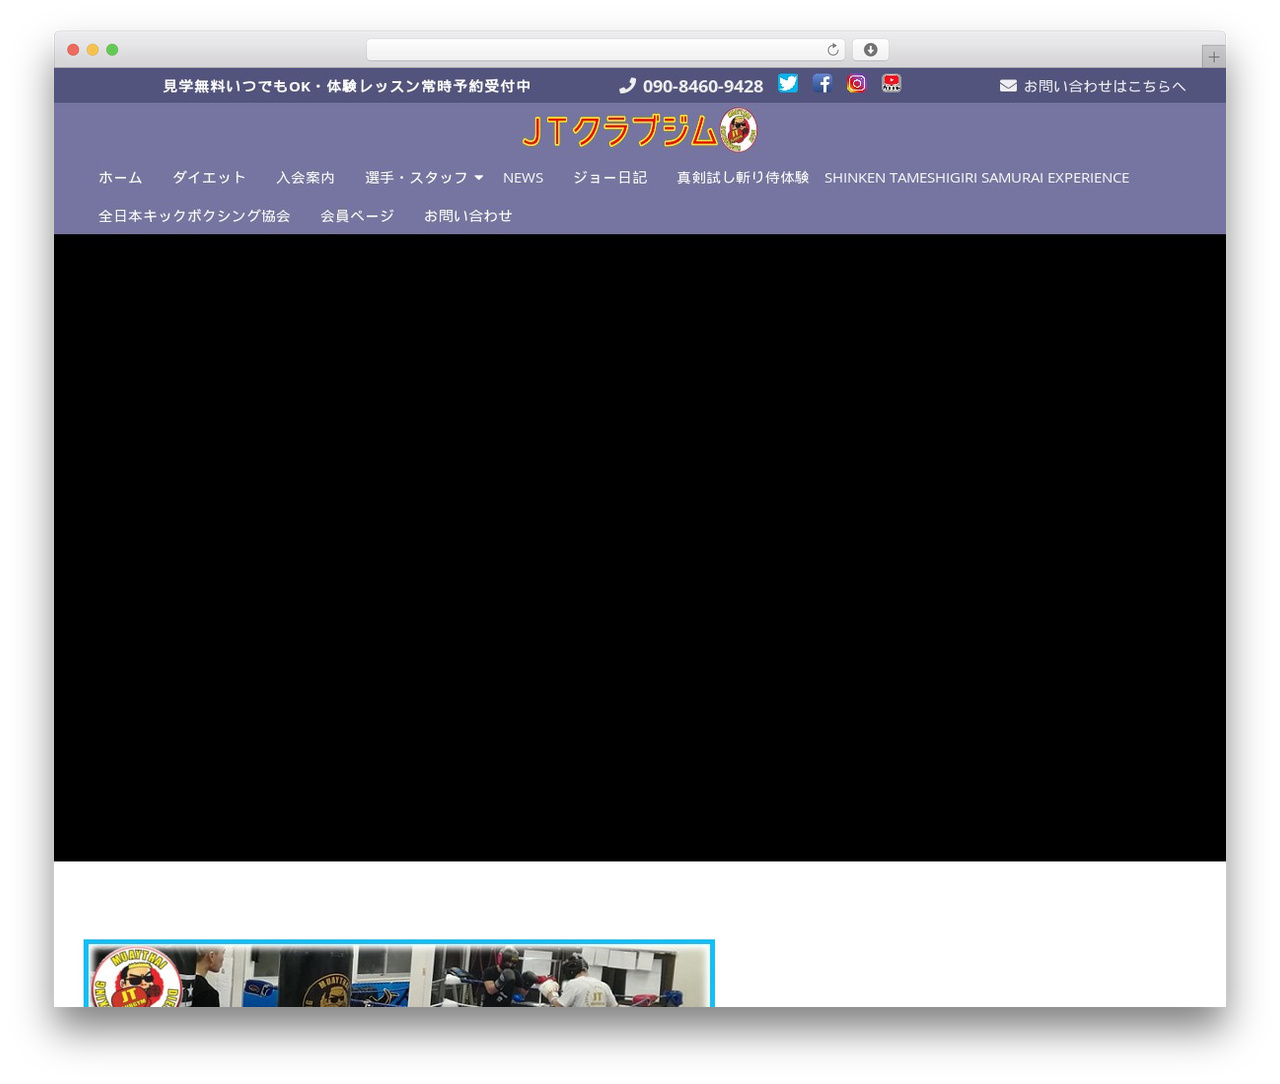Open the 入会案内 menu item
The image size is (1280, 1084).
pos(305,177)
